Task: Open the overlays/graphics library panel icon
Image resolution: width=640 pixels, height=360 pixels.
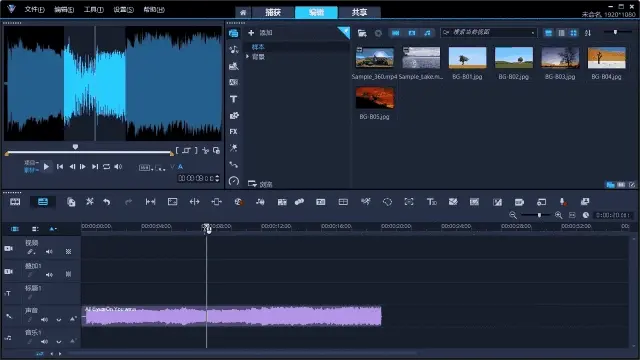Action: click(x=233, y=116)
